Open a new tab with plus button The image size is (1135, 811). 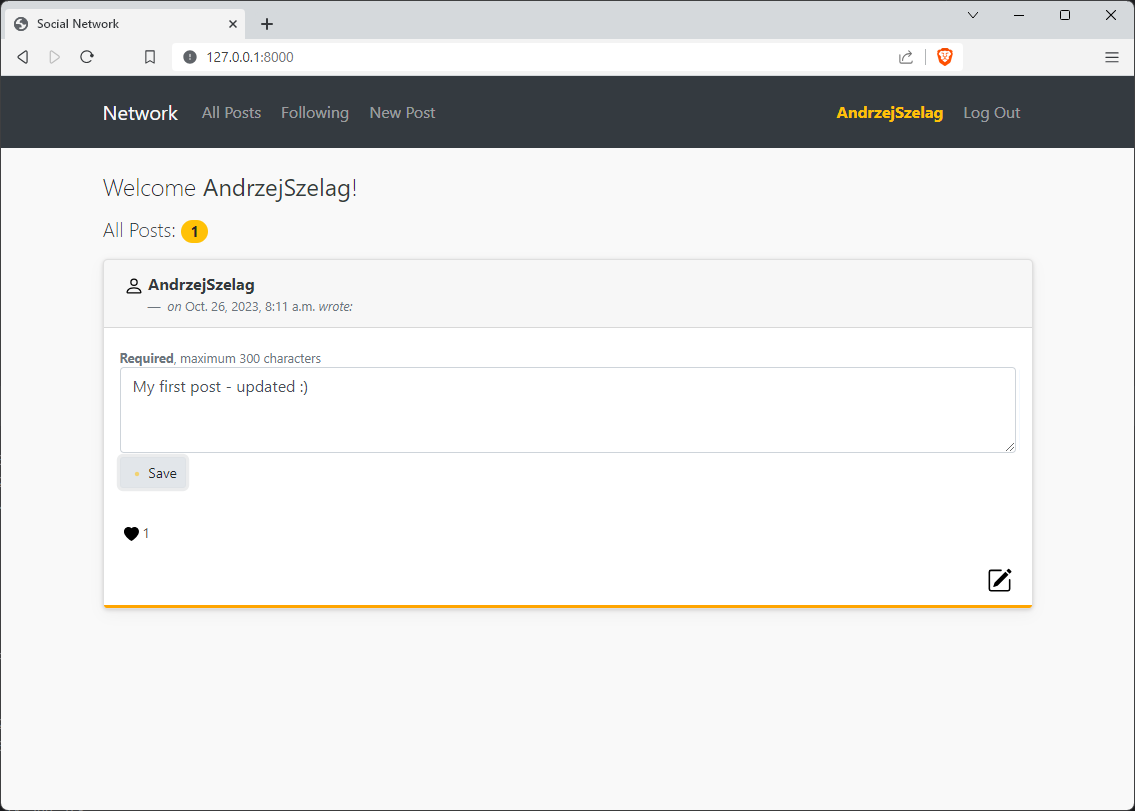[x=267, y=24]
